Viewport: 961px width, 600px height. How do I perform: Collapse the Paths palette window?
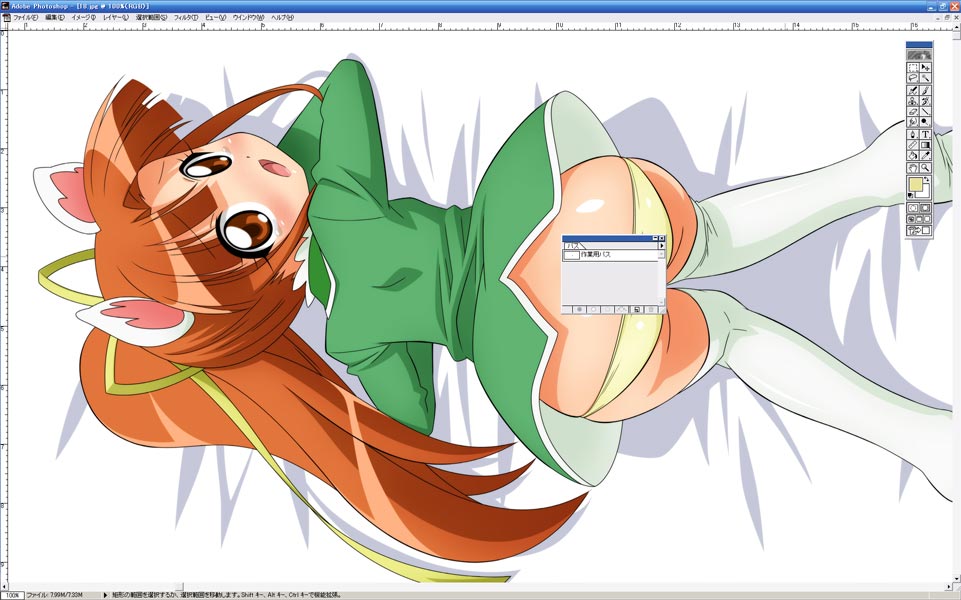655,238
